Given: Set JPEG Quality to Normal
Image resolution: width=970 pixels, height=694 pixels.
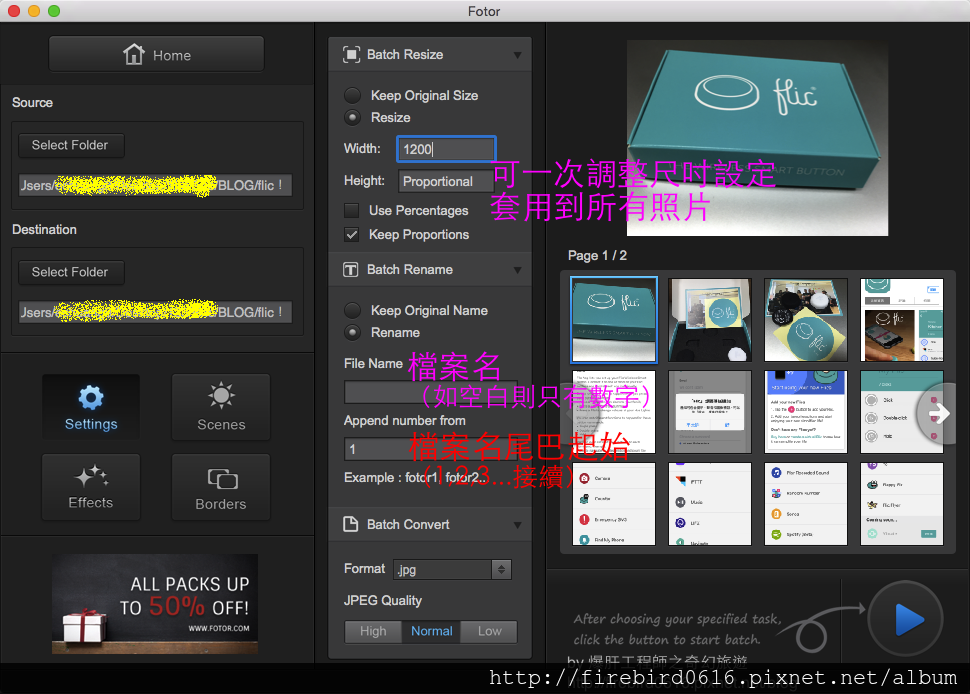Looking at the screenshot, I should tap(432, 631).
